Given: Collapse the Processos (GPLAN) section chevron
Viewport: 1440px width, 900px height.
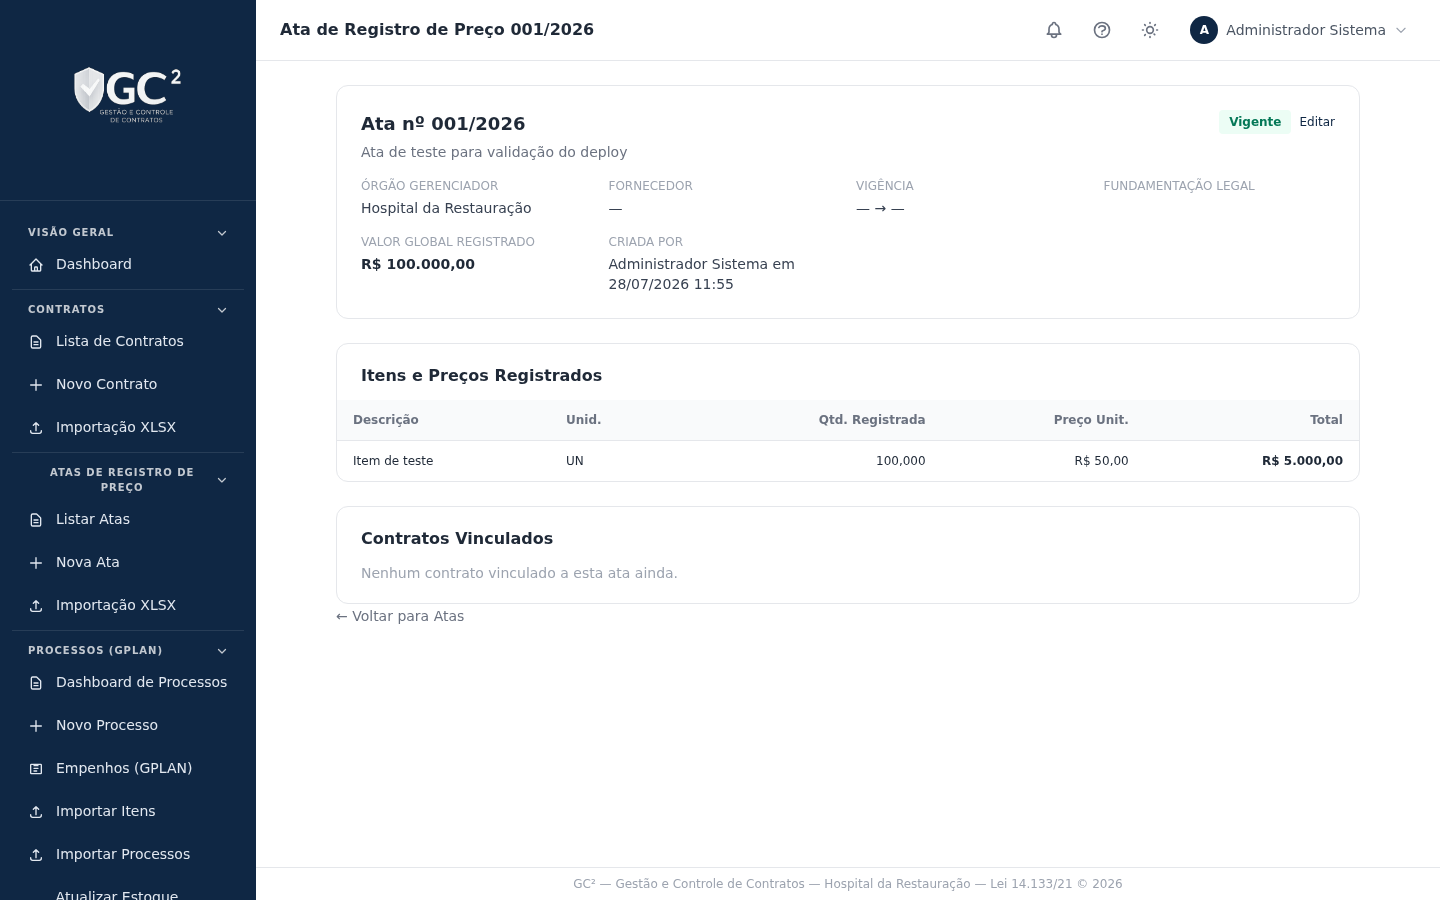Looking at the screenshot, I should (222, 651).
